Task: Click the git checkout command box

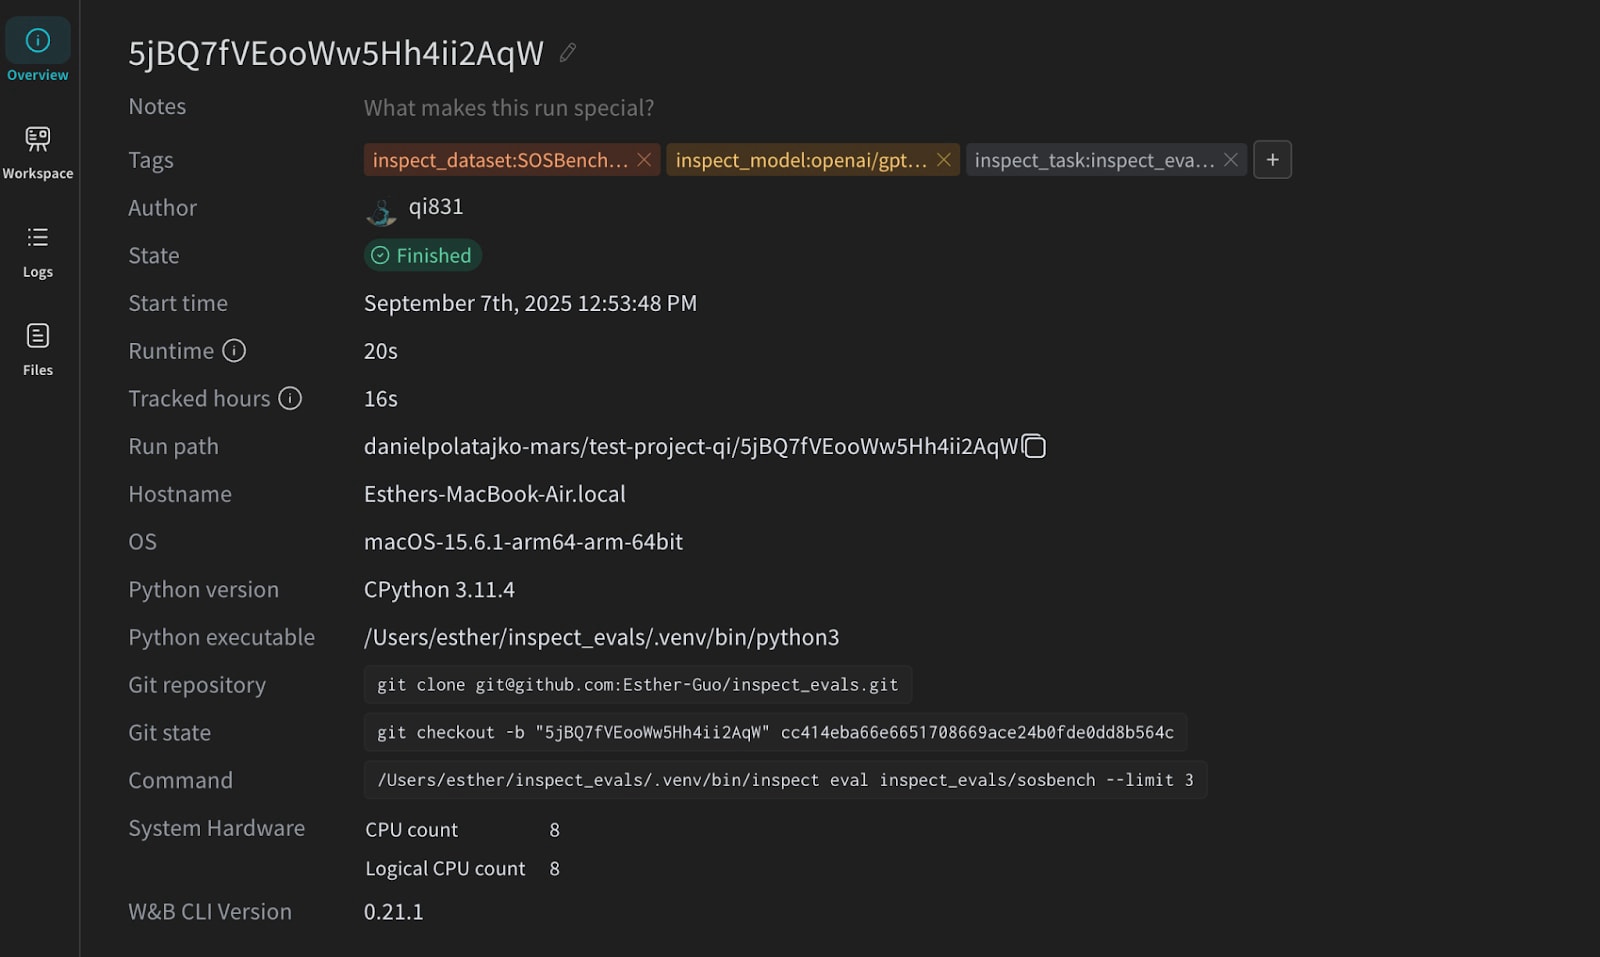Action: (775, 733)
